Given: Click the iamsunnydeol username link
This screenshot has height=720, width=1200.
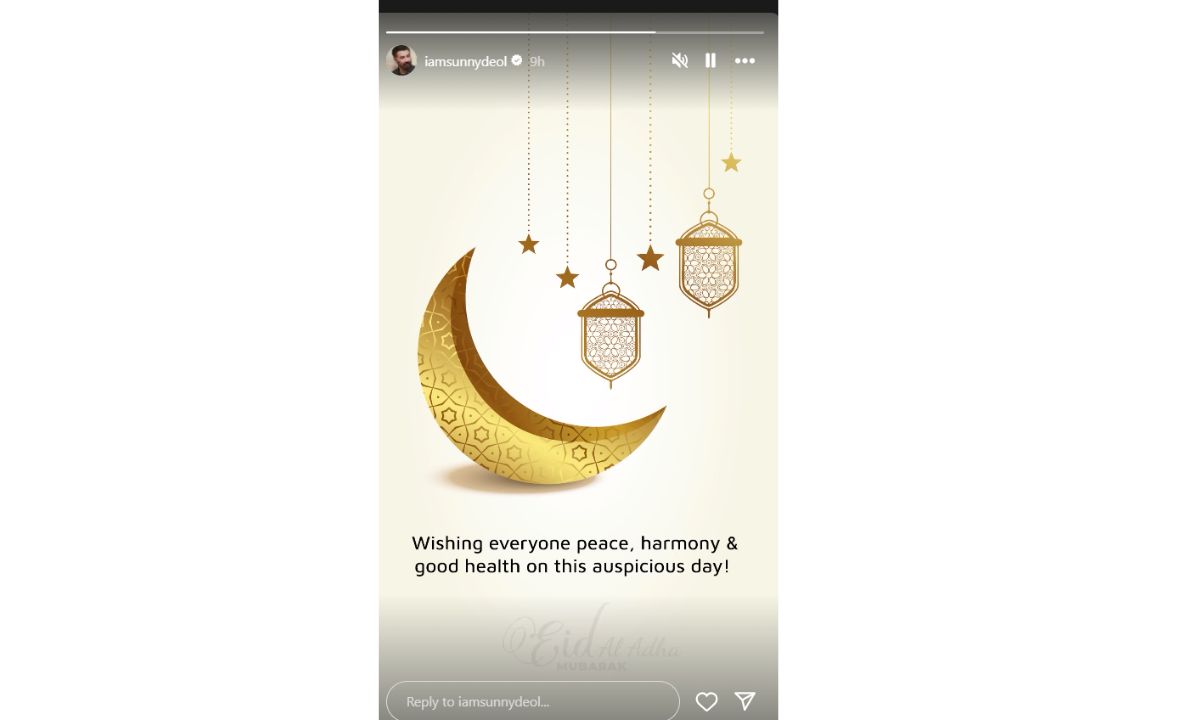Looking at the screenshot, I should (x=466, y=61).
